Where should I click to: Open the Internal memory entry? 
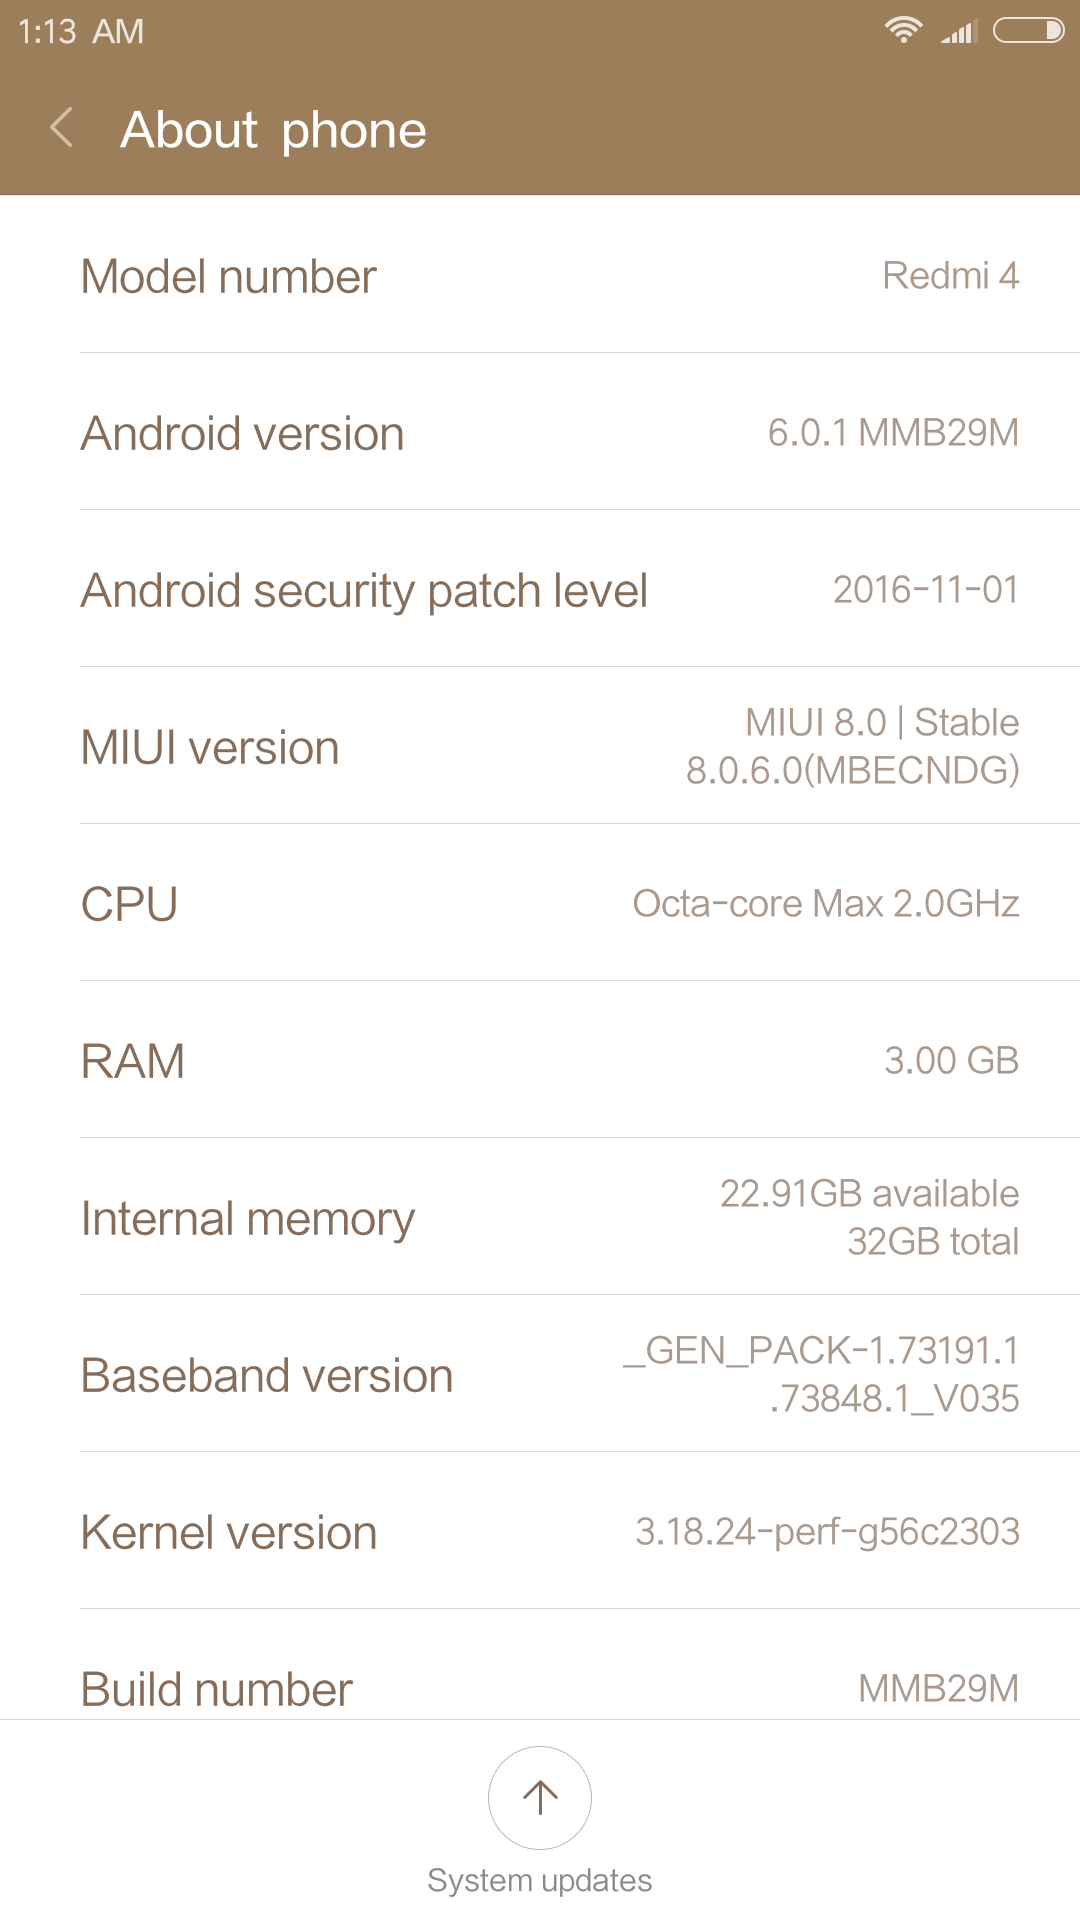[x=540, y=1218]
